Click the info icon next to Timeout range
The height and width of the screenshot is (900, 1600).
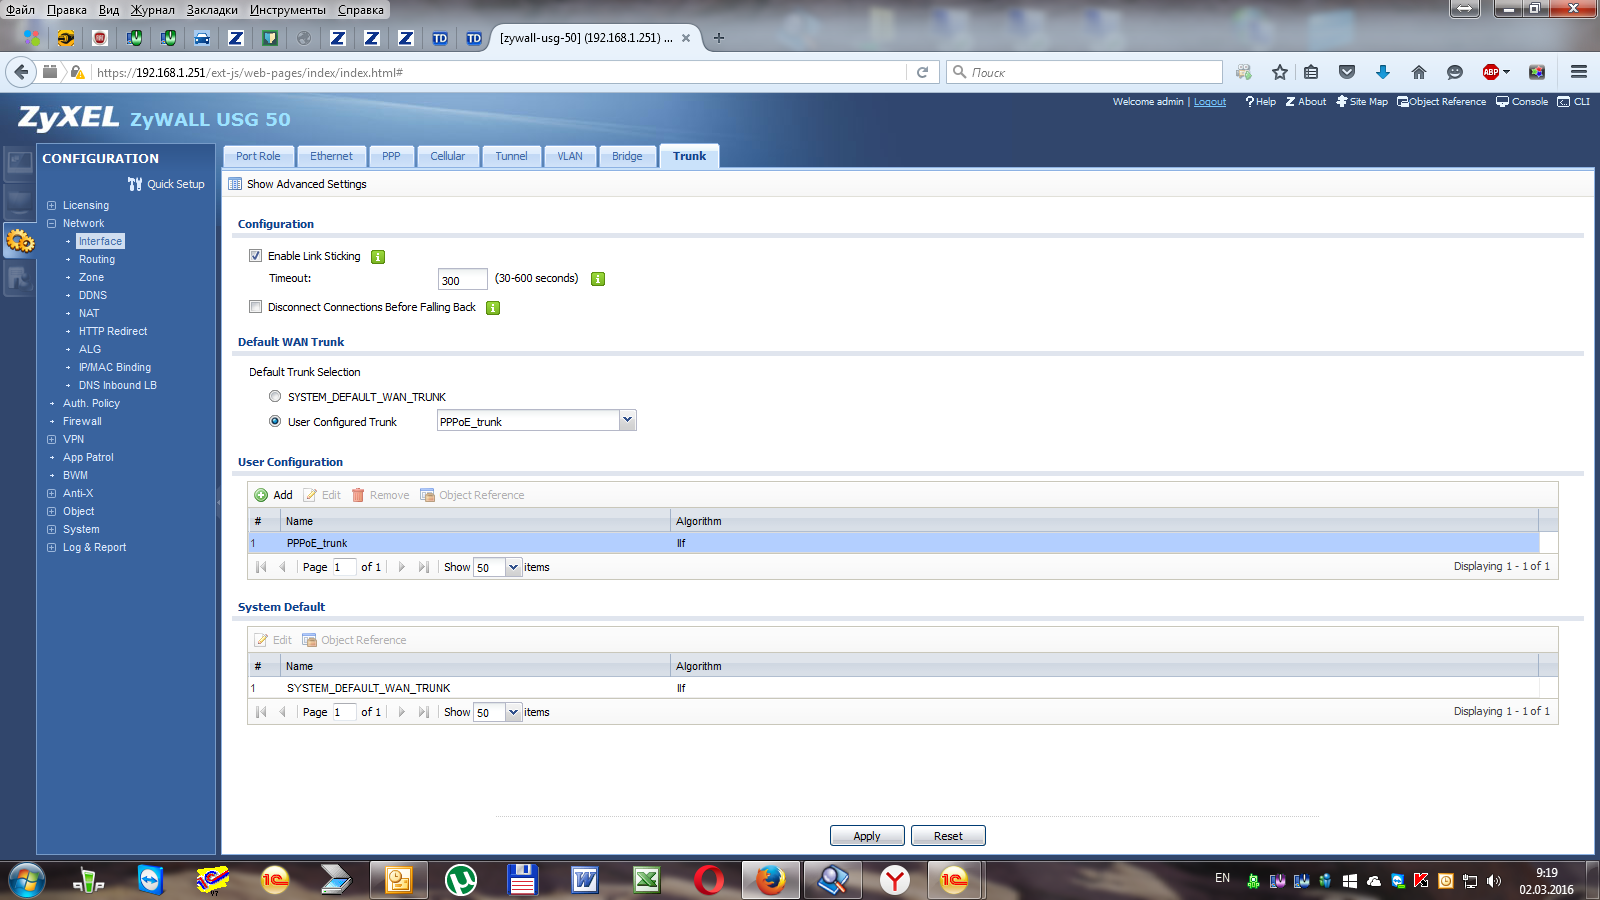(x=598, y=279)
